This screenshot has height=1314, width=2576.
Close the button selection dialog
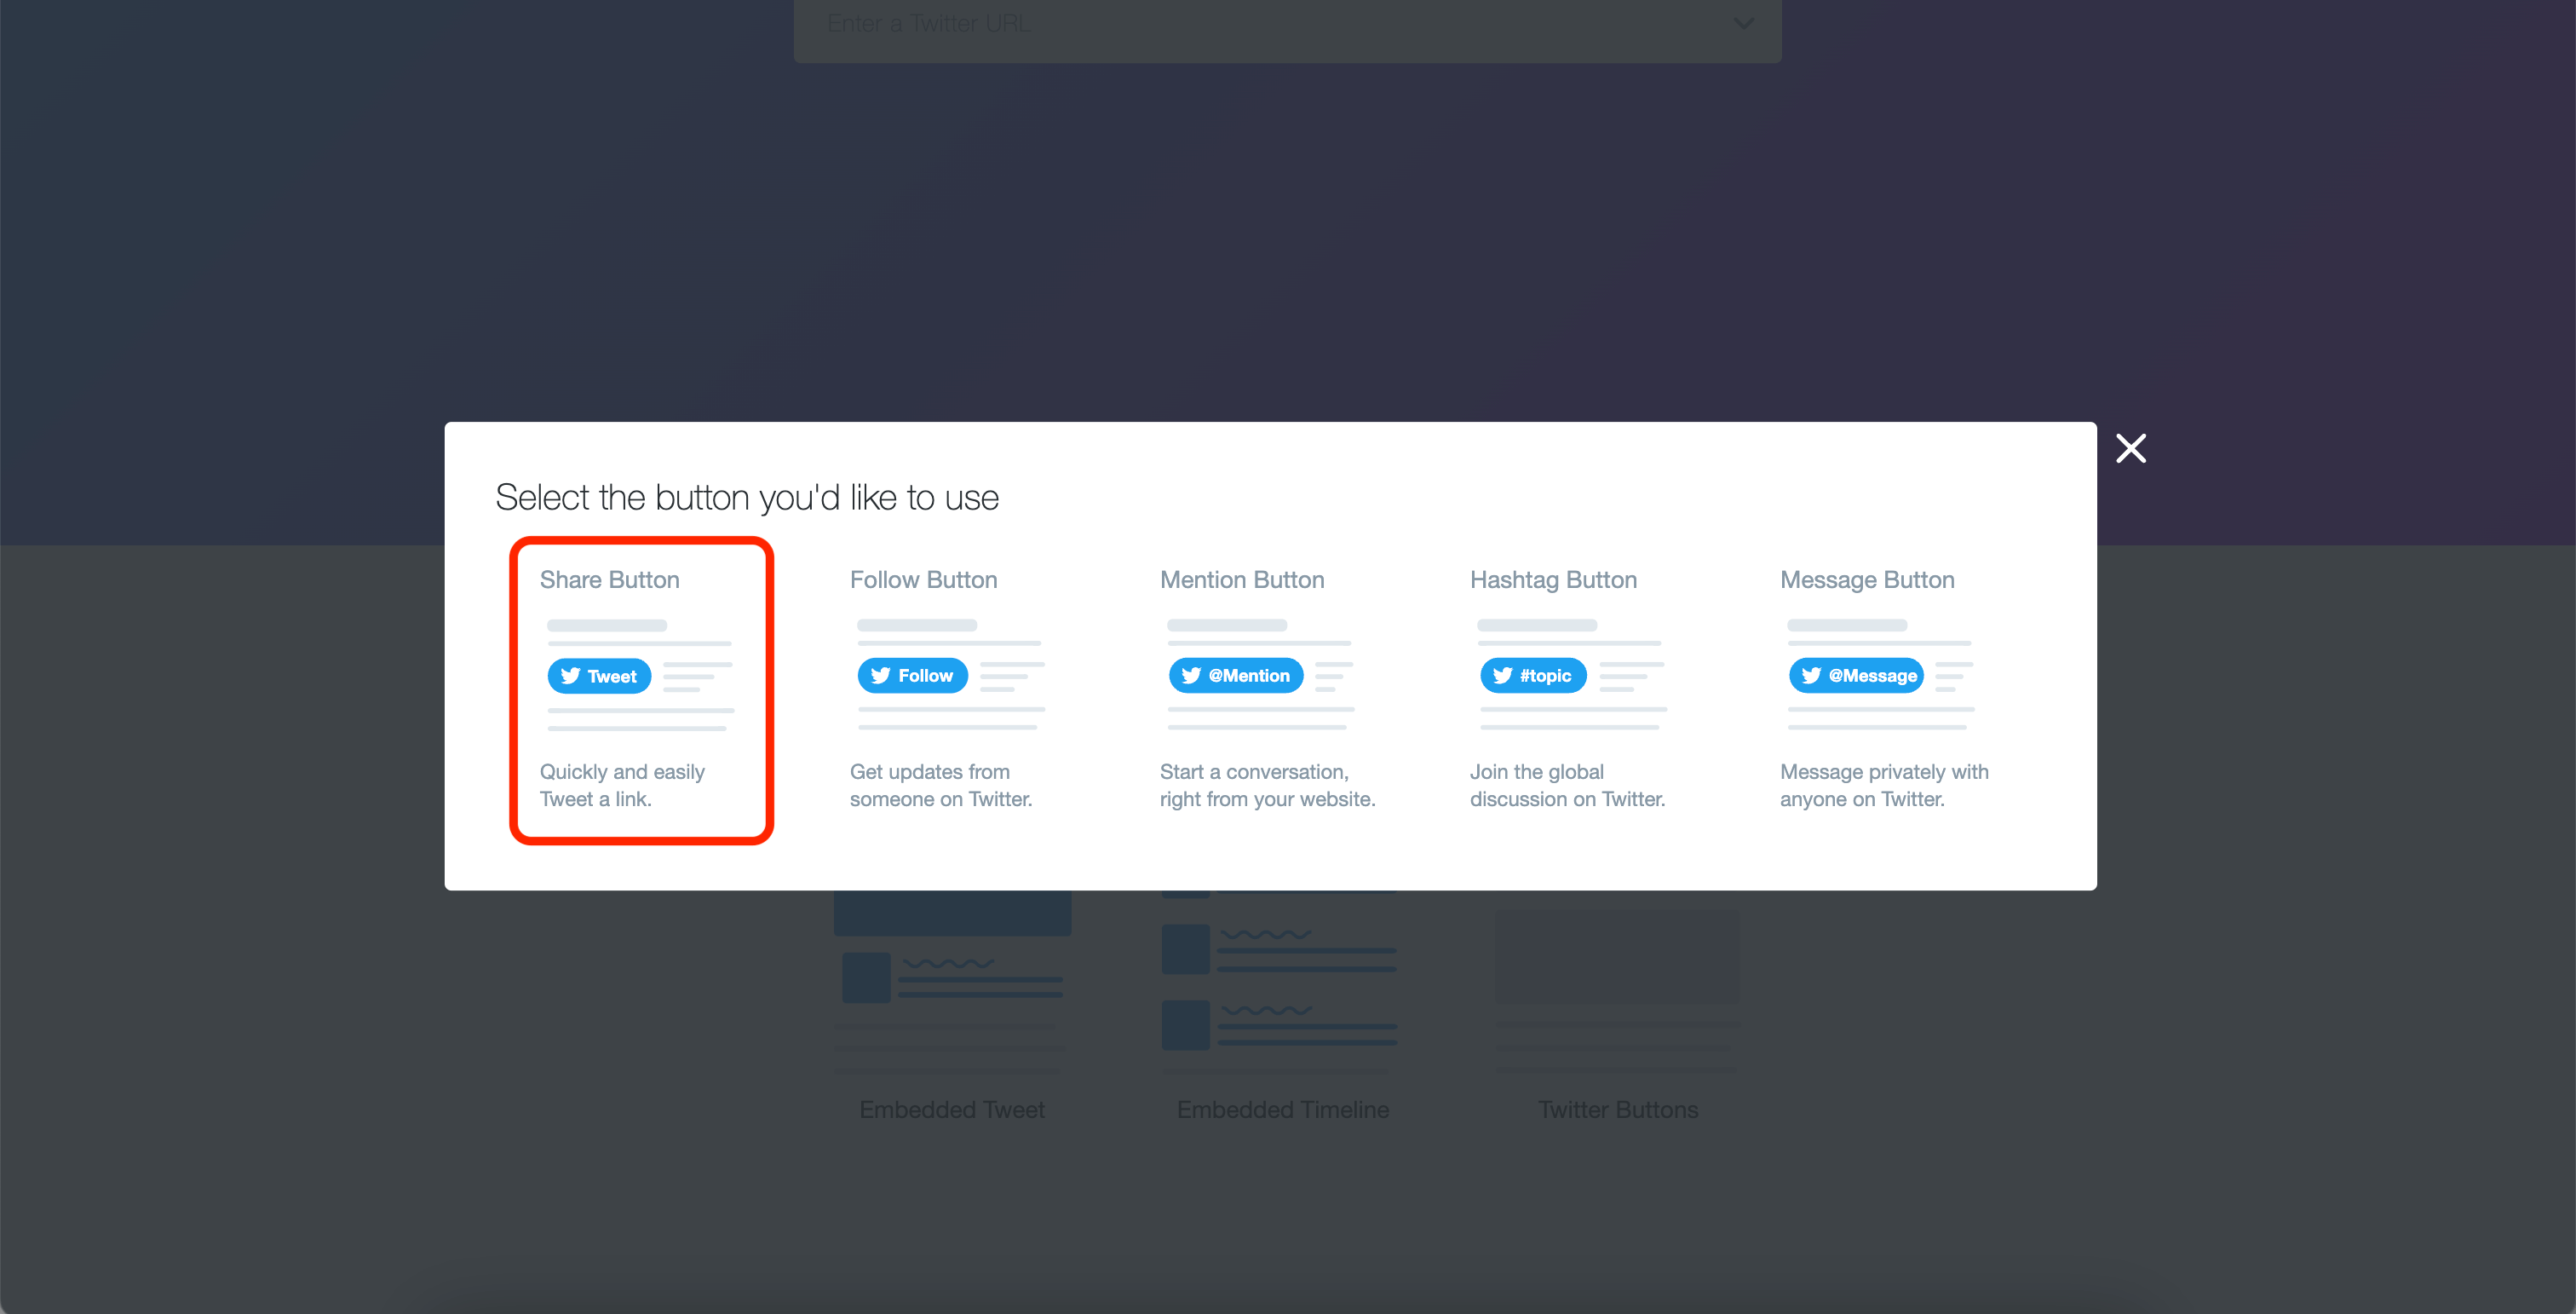point(2131,448)
